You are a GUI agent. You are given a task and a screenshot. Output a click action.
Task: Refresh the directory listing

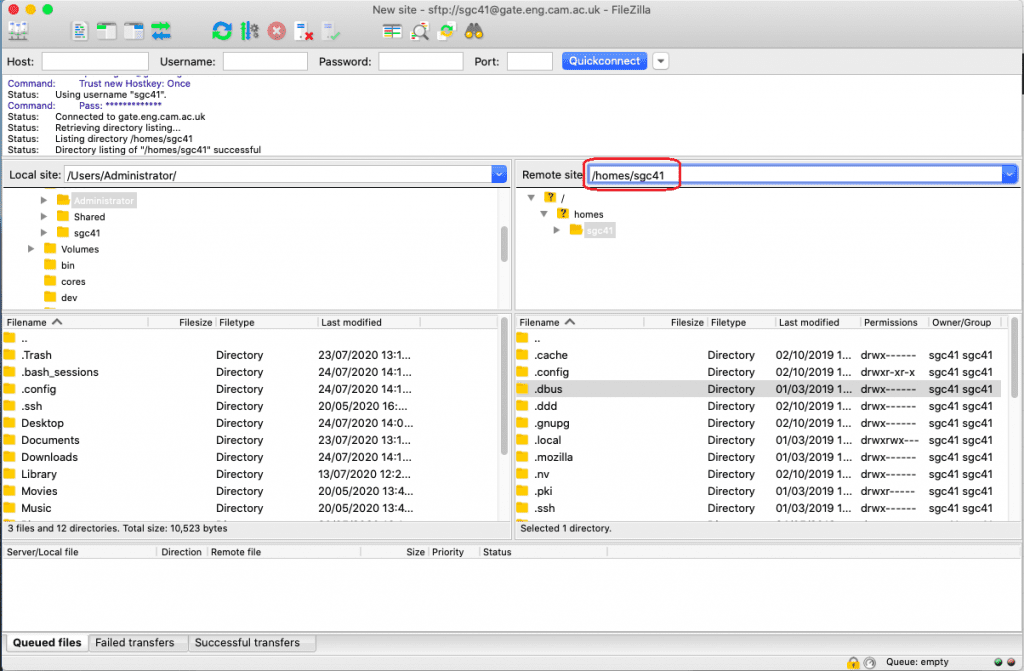click(222, 30)
